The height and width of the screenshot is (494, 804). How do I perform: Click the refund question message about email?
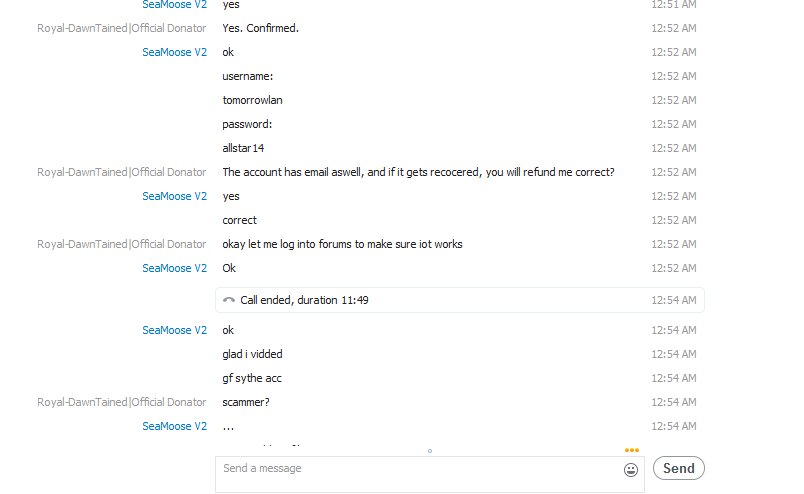(418, 172)
